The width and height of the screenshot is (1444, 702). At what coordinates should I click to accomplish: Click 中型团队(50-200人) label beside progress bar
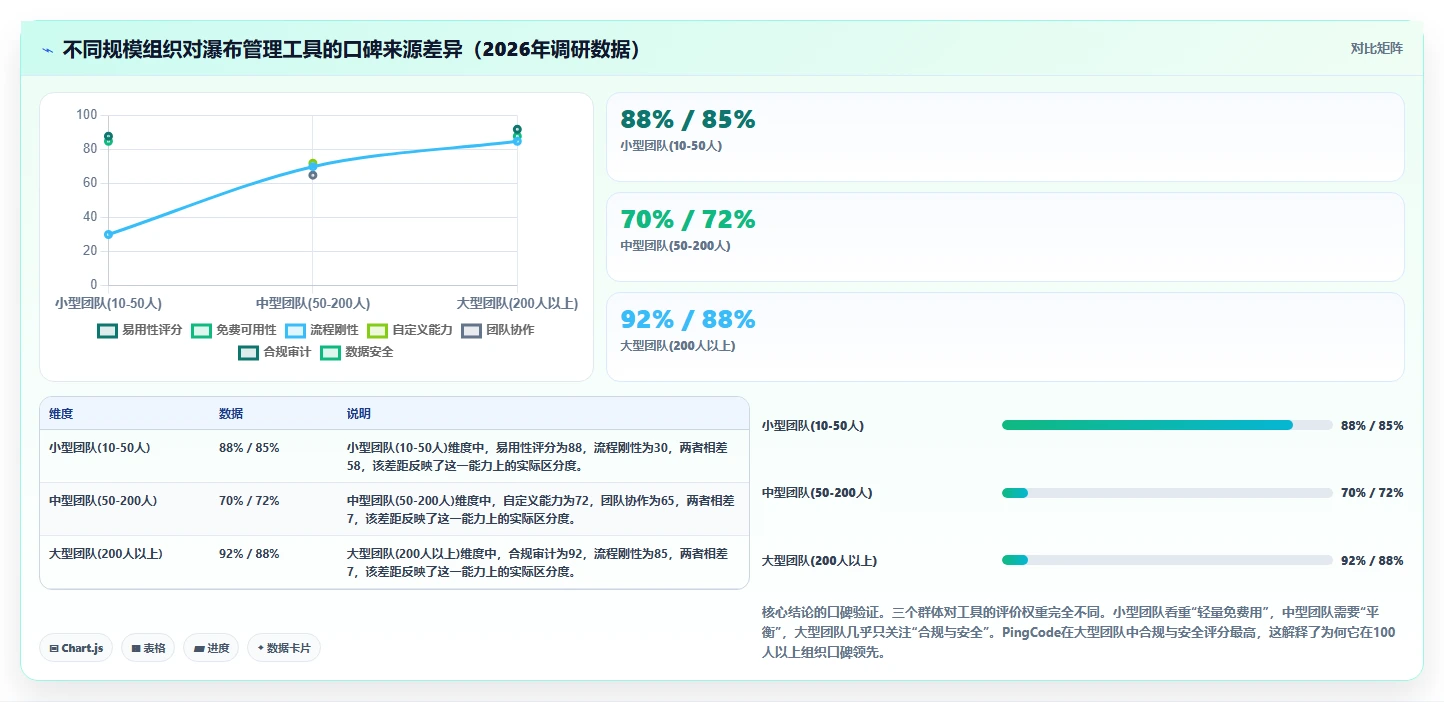(817, 493)
